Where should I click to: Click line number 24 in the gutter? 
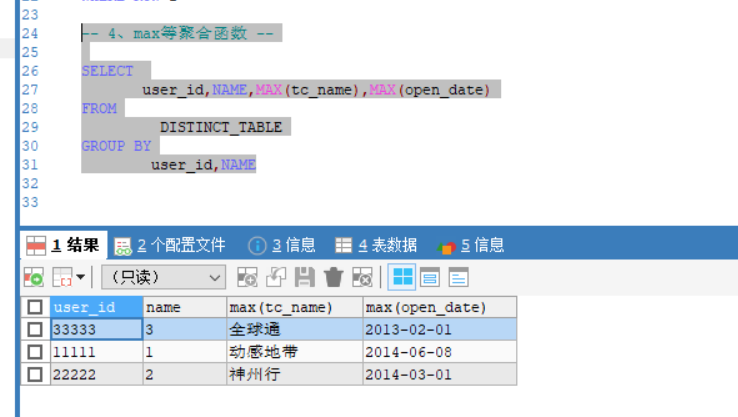pyautogui.click(x=30, y=33)
